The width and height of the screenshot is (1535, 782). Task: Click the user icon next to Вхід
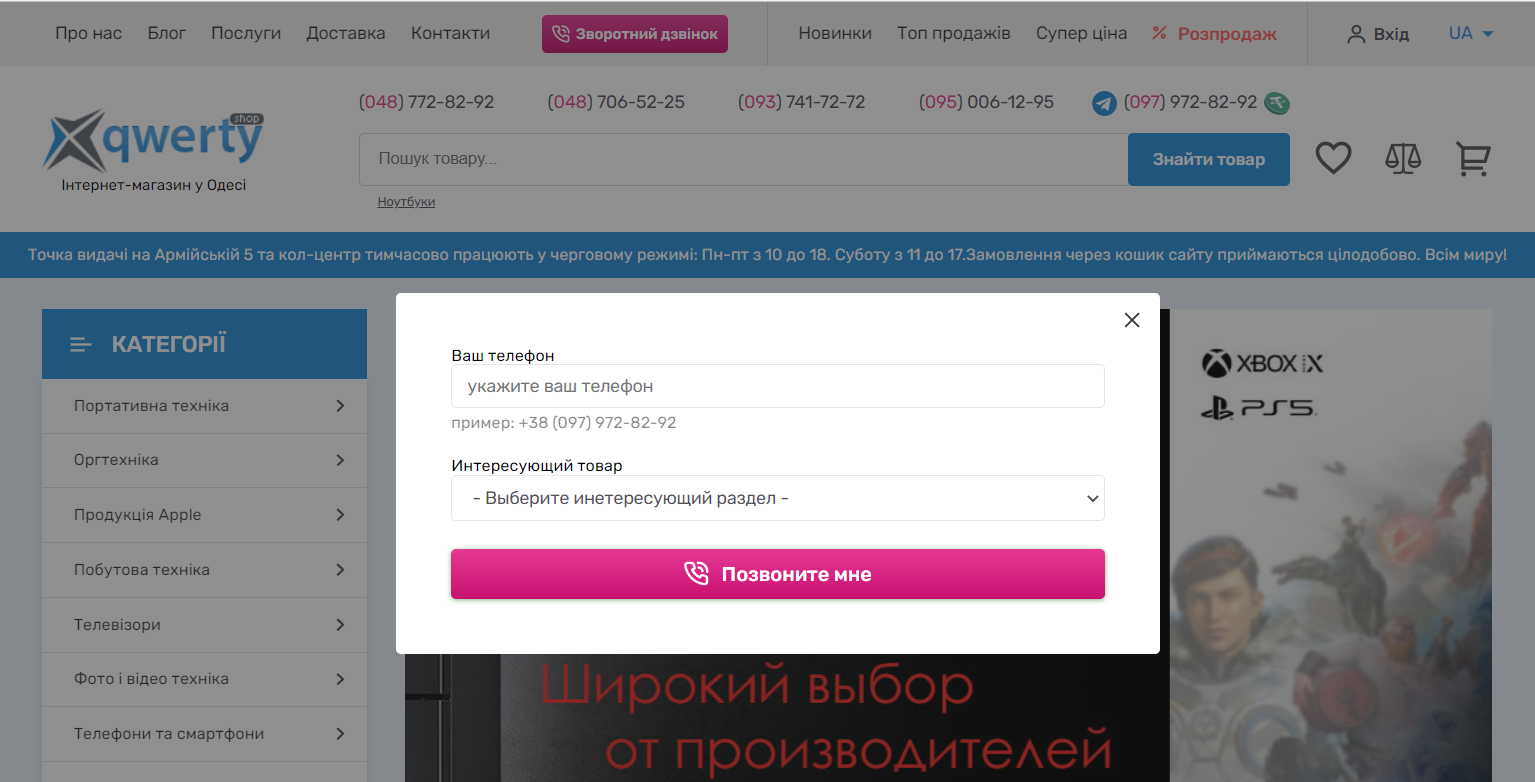1356,34
